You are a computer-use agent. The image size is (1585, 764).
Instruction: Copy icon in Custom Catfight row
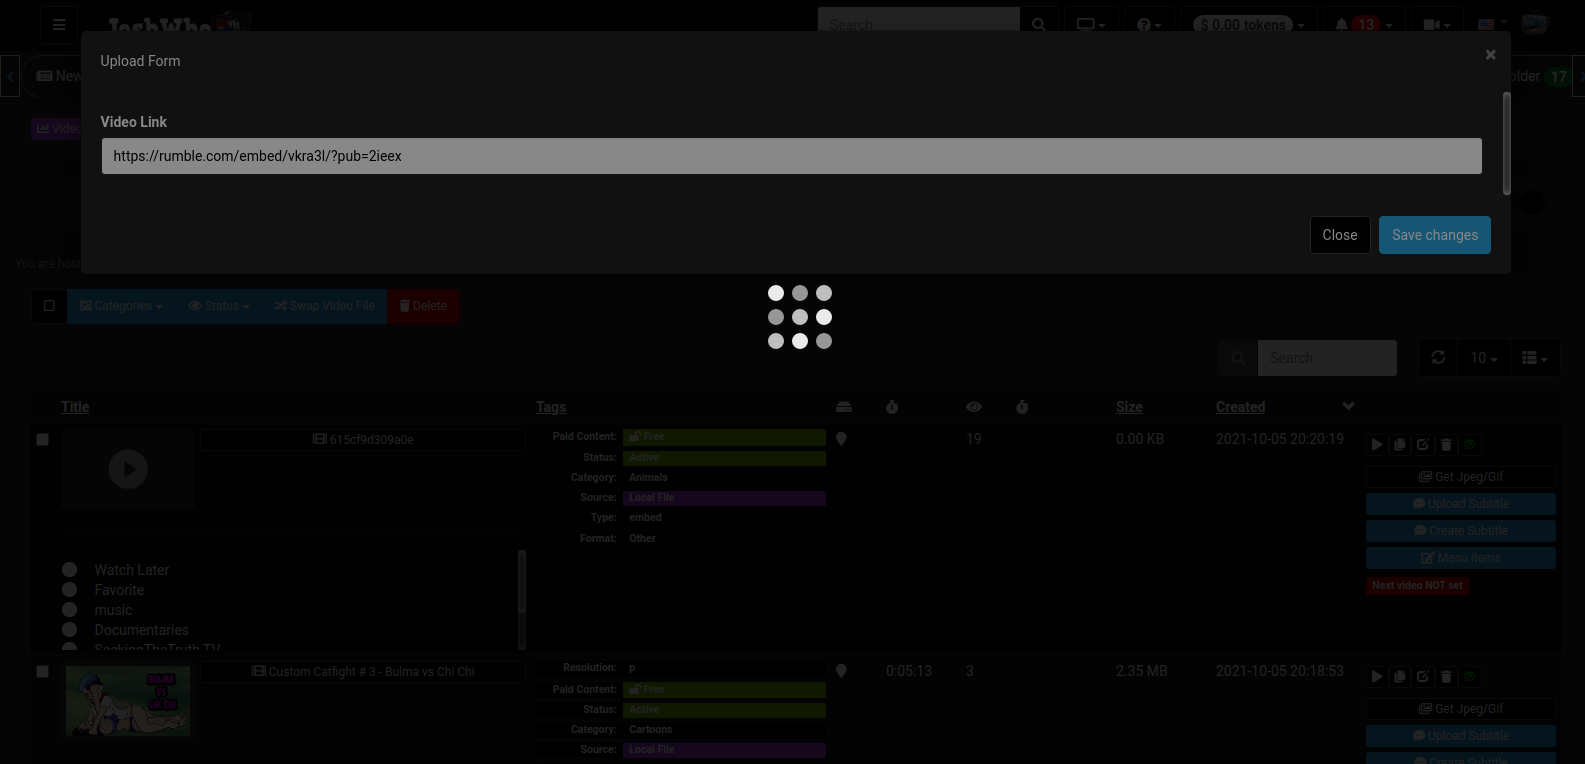(1400, 677)
